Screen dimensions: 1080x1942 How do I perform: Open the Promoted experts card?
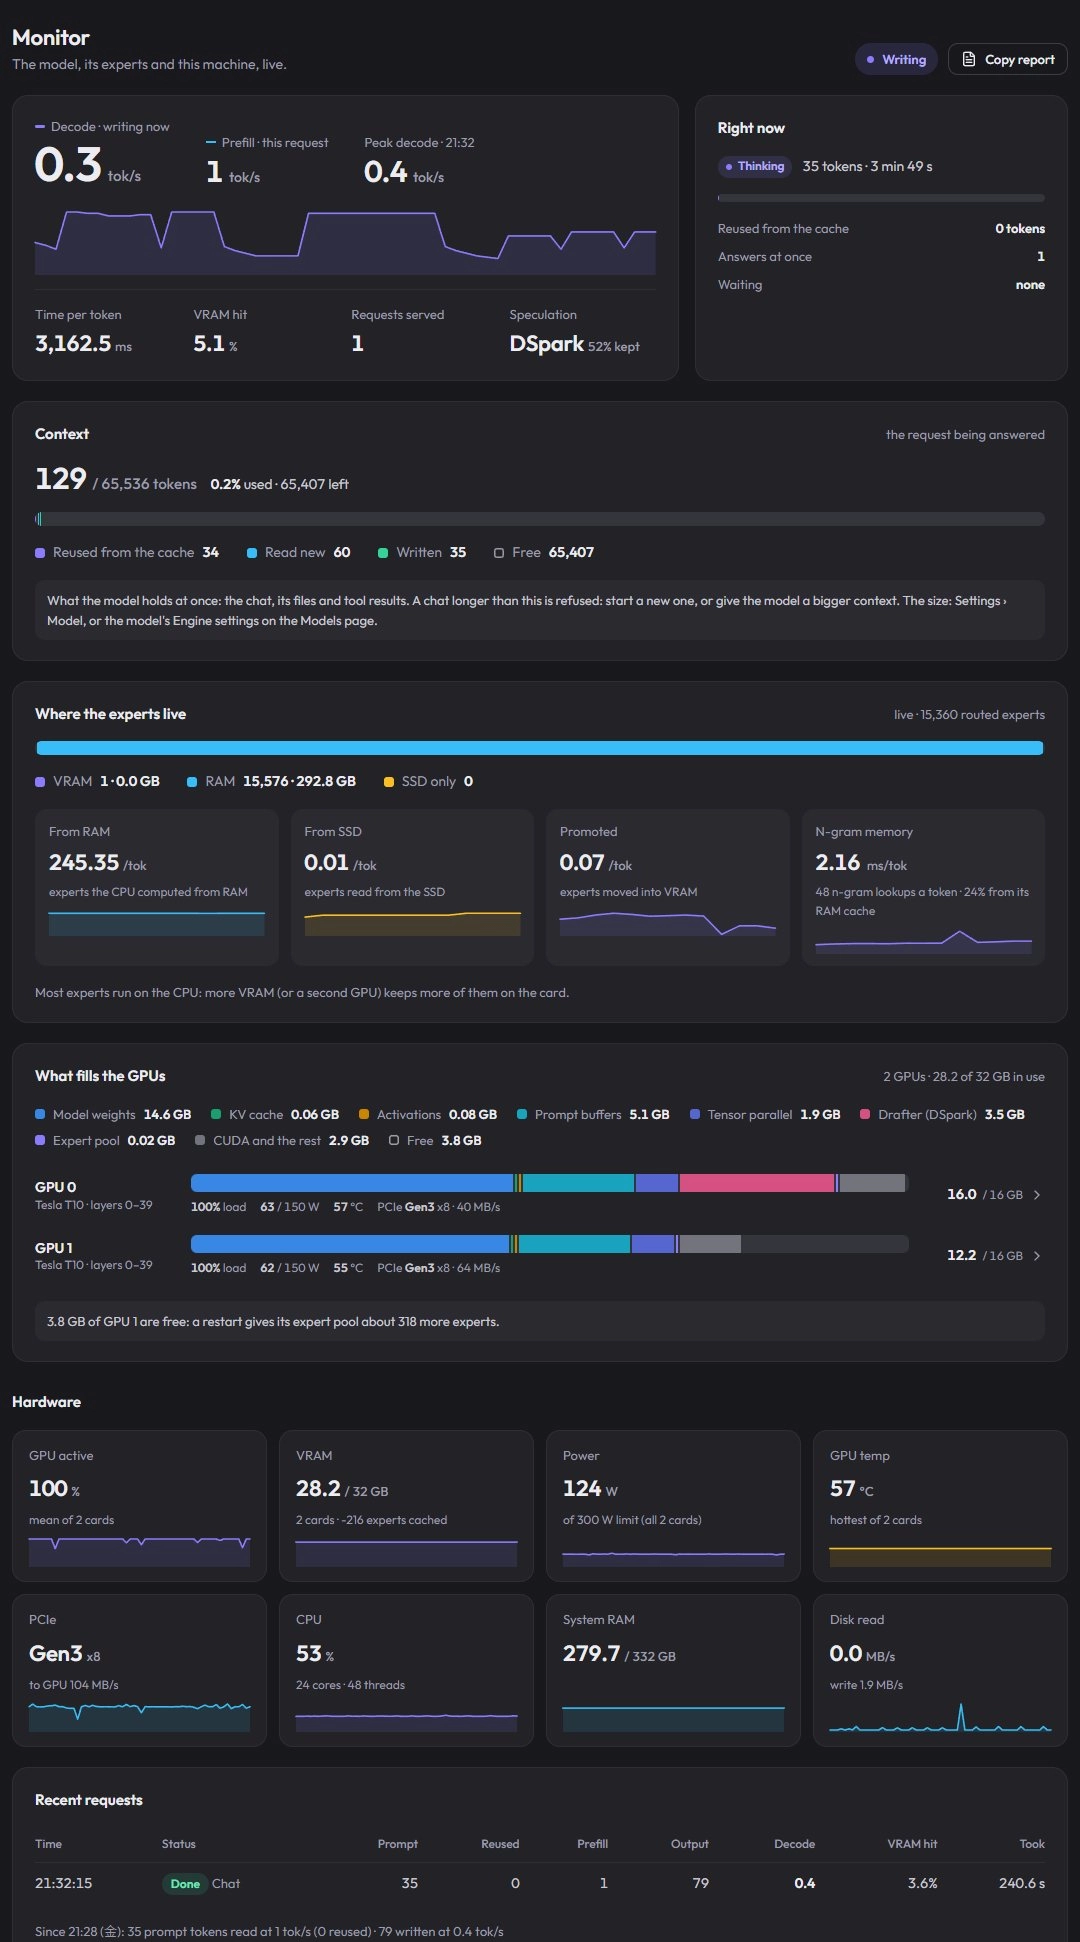(x=668, y=887)
